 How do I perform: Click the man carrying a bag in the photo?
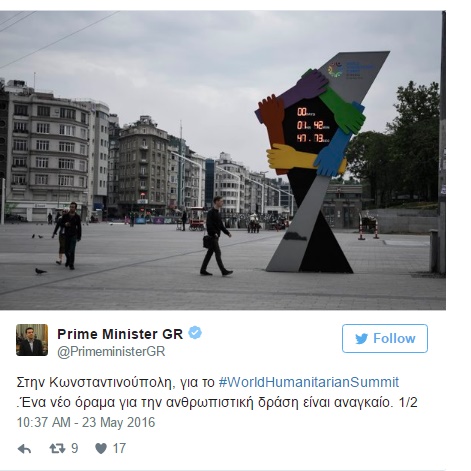click(x=216, y=236)
